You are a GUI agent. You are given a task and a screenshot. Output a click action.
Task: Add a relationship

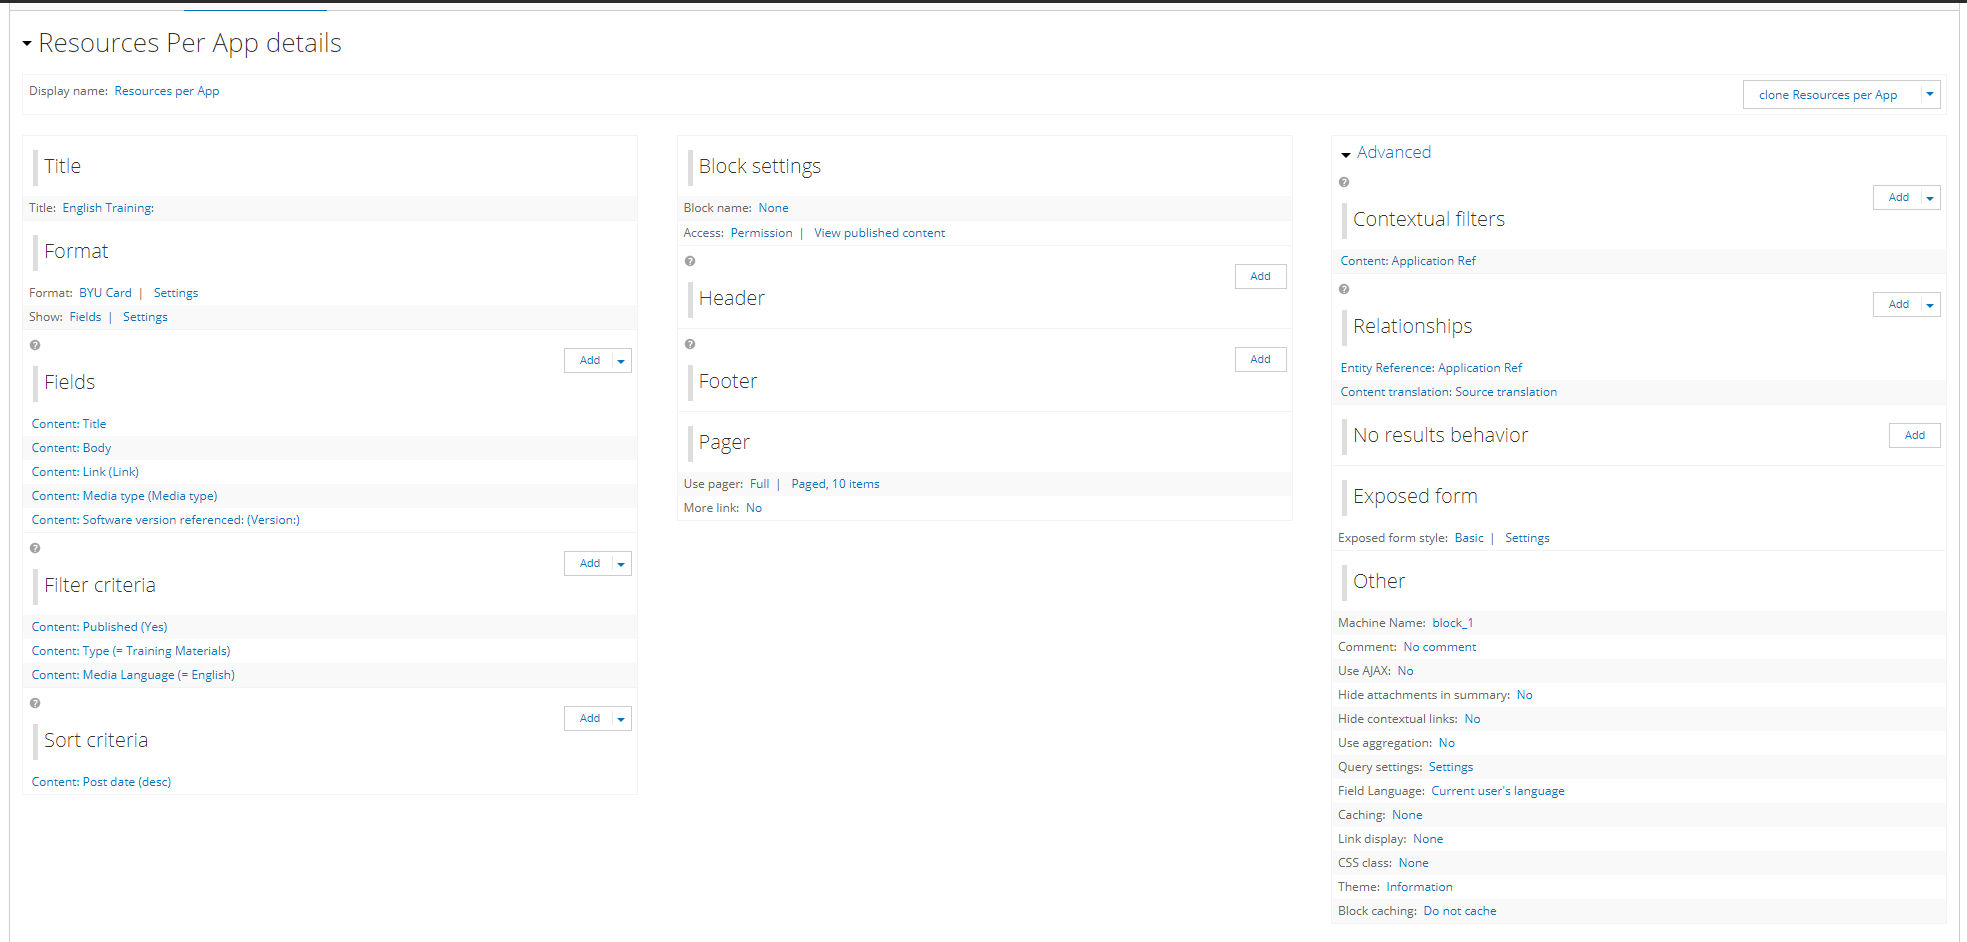(x=1898, y=305)
